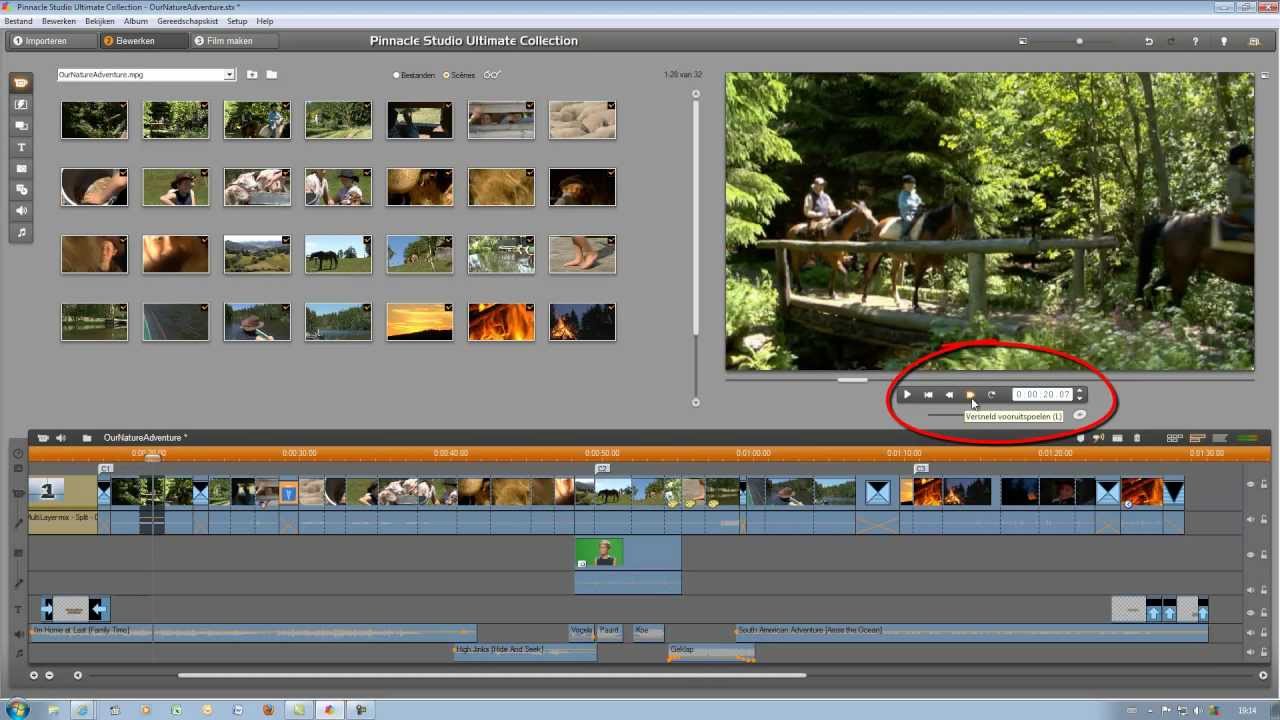Switch to Text list view icon
This screenshot has width=1280, height=720.
tap(1220, 438)
